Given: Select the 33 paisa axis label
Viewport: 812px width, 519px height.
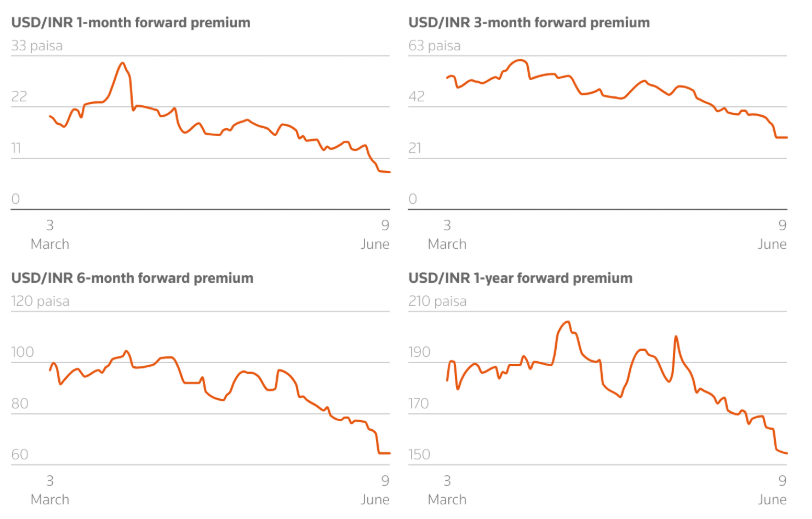Looking at the screenshot, I should tap(37, 45).
